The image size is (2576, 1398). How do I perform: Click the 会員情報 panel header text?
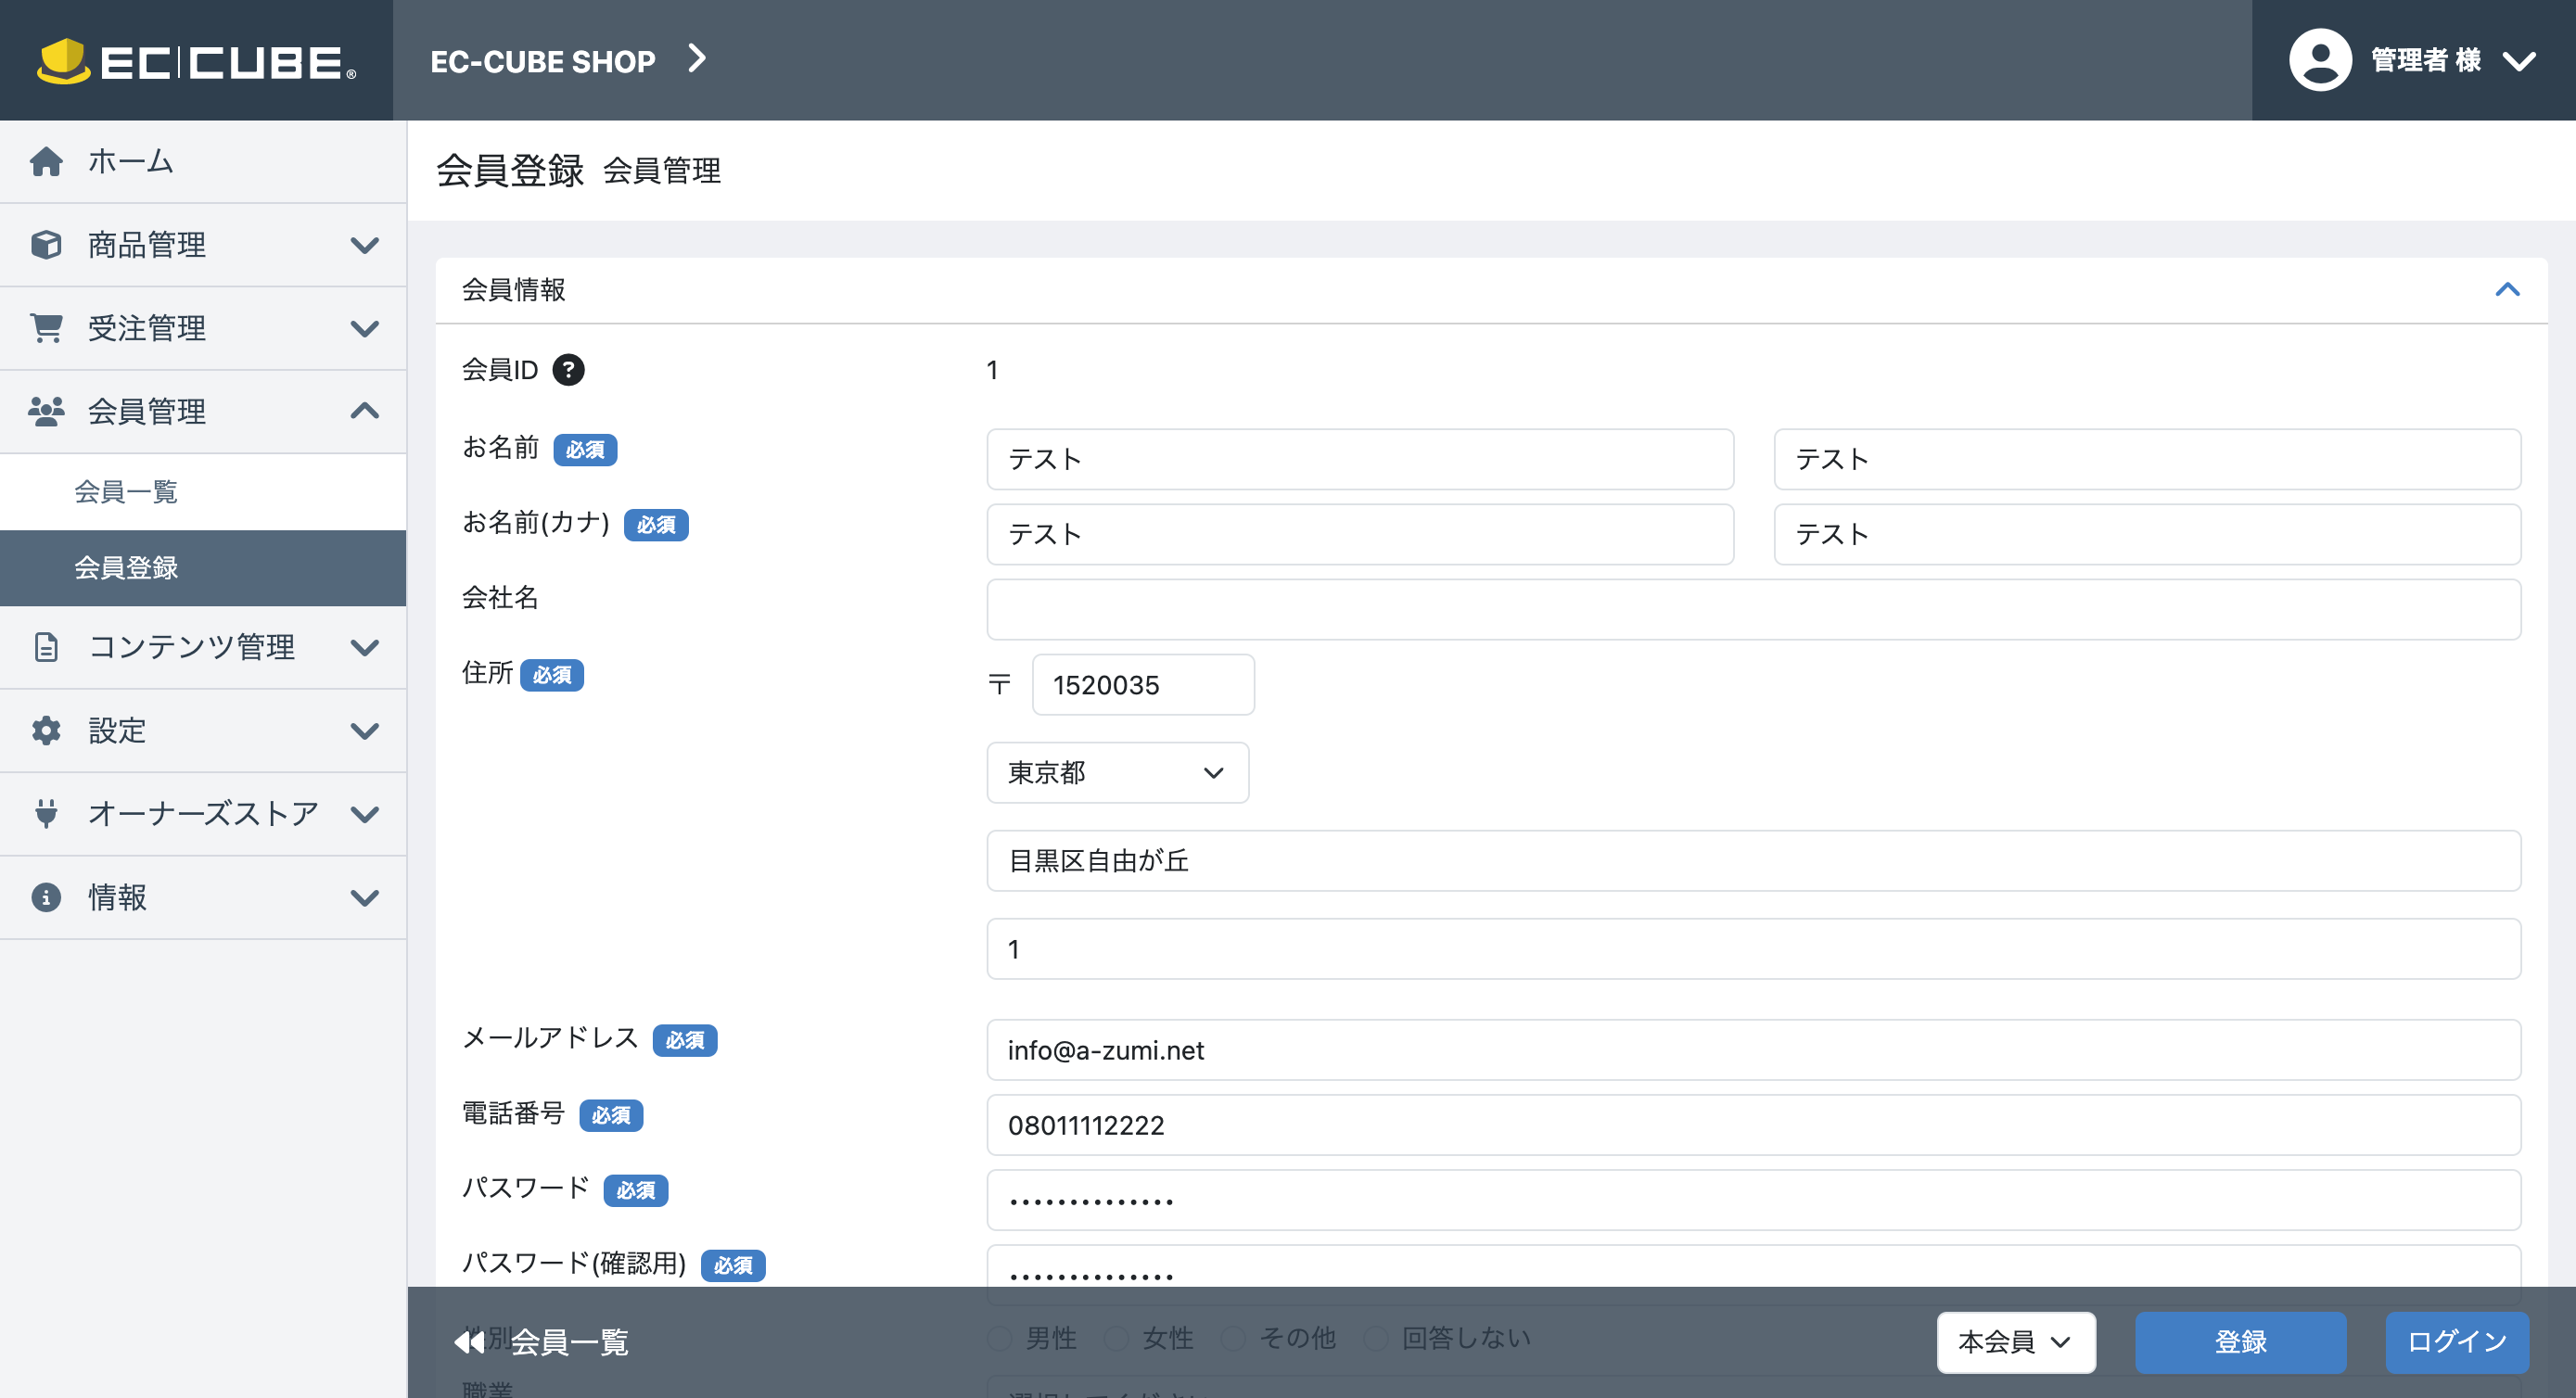pos(513,290)
